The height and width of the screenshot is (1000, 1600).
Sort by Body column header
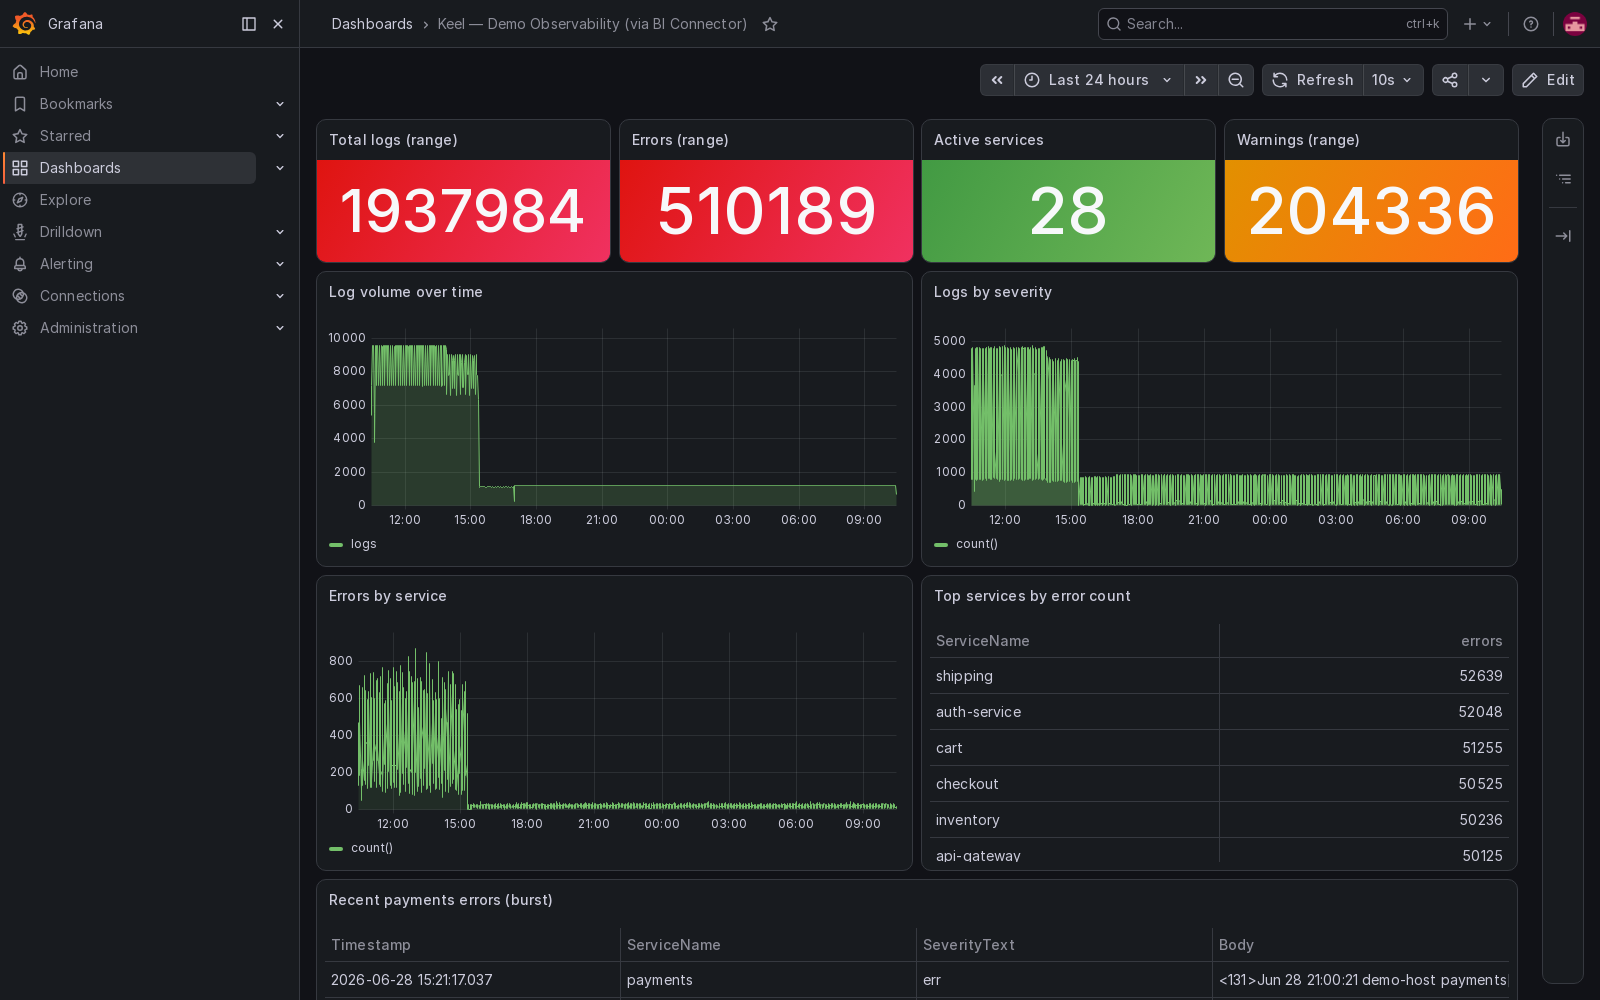[x=1236, y=945]
